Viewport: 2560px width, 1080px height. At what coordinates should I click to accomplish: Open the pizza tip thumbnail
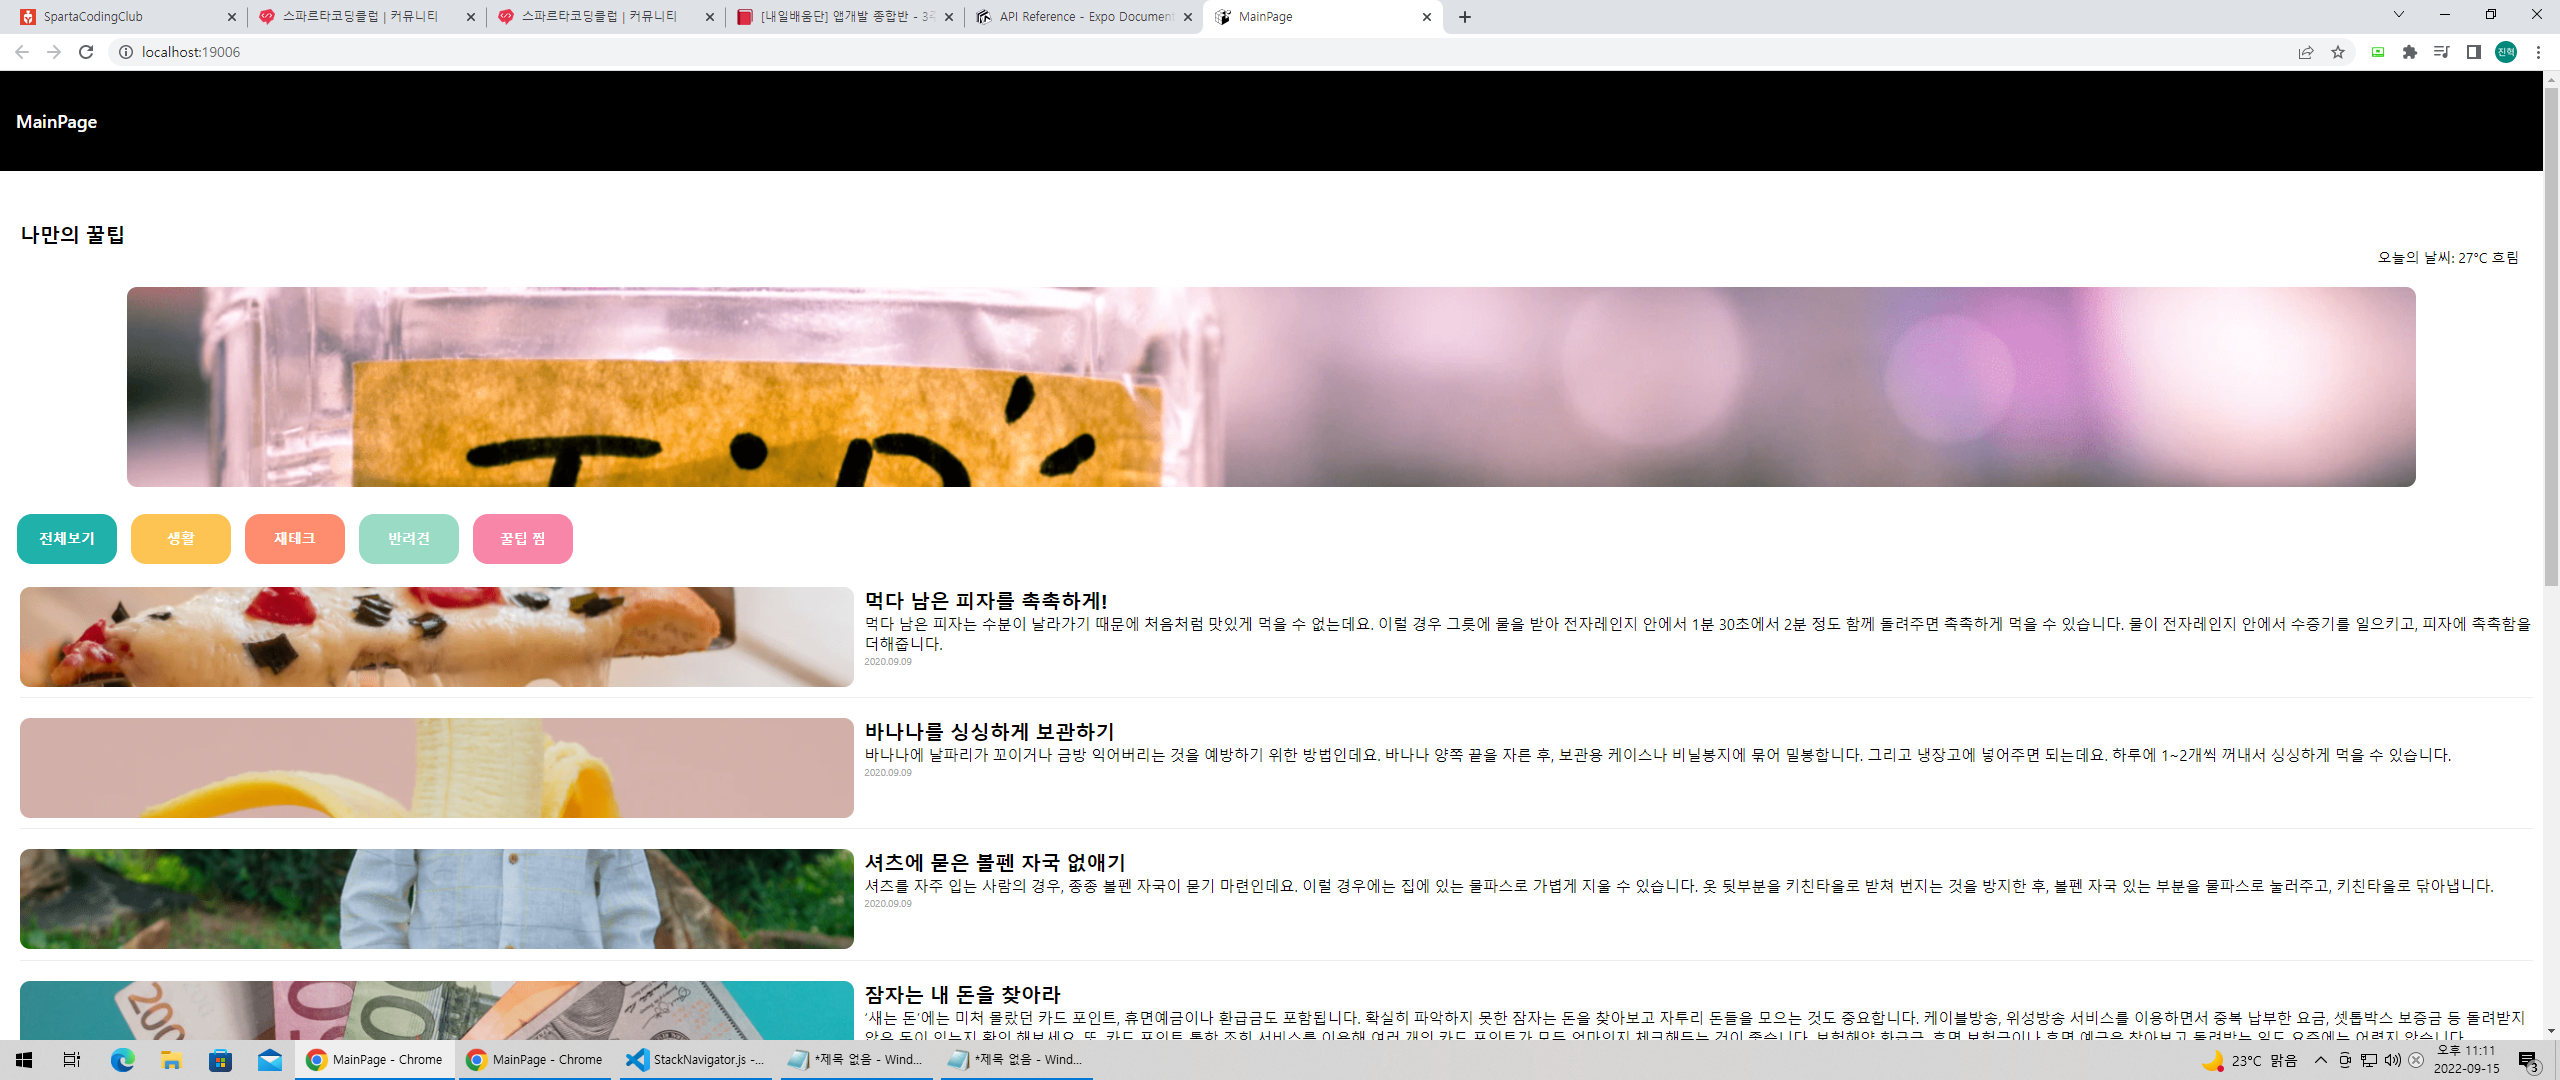point(437,637)
